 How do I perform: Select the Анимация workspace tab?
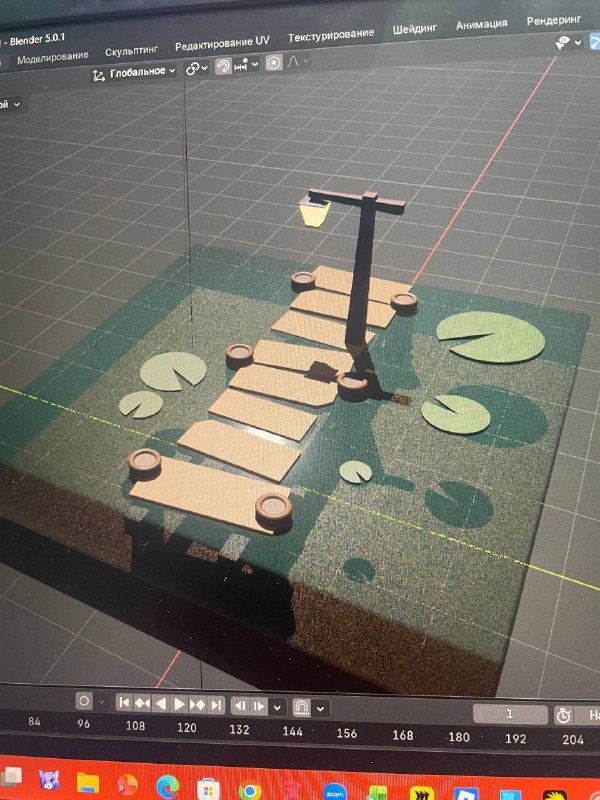point(482,24)
